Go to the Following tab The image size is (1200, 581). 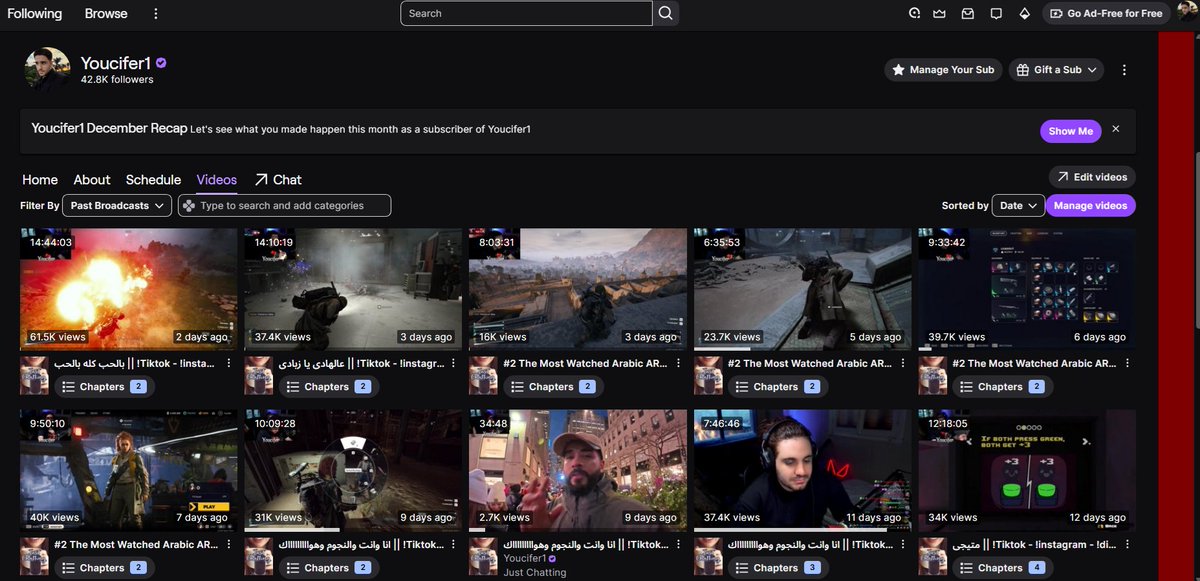35,14
